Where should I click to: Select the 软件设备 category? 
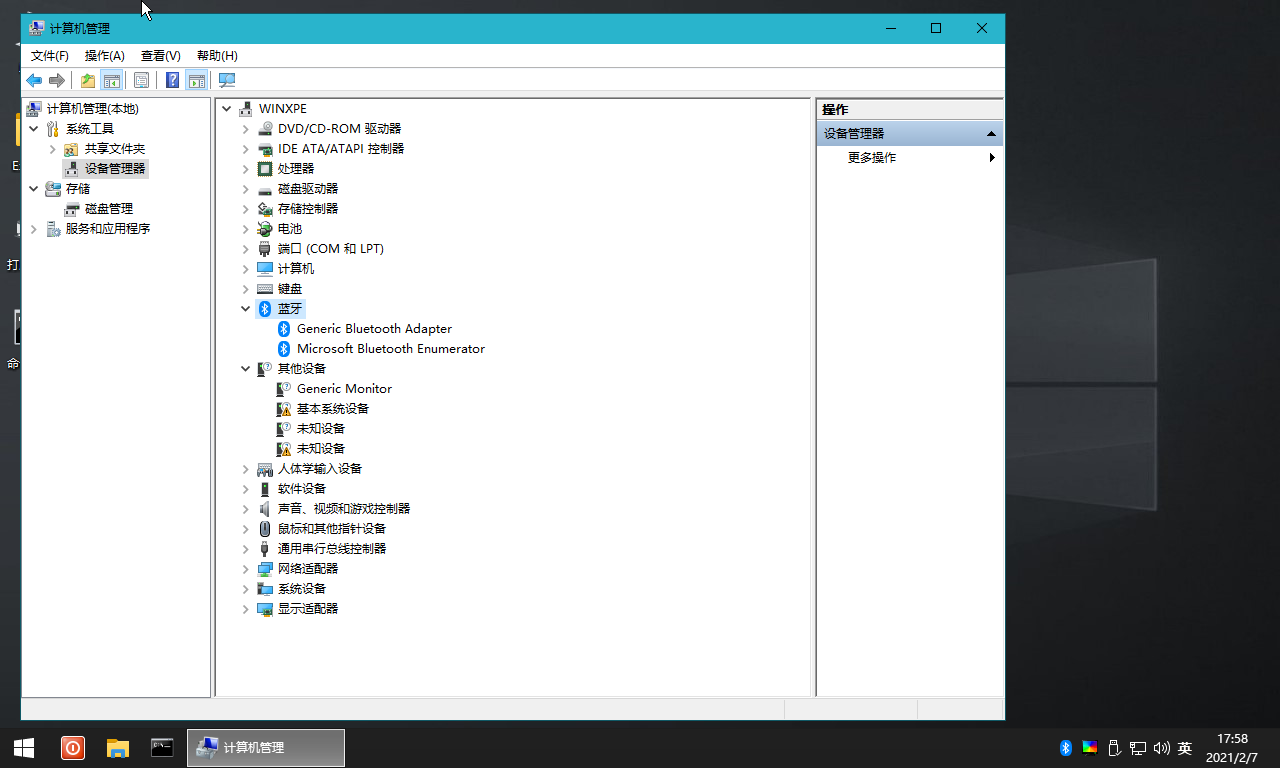pyautogui.click(x=302, y=489)
